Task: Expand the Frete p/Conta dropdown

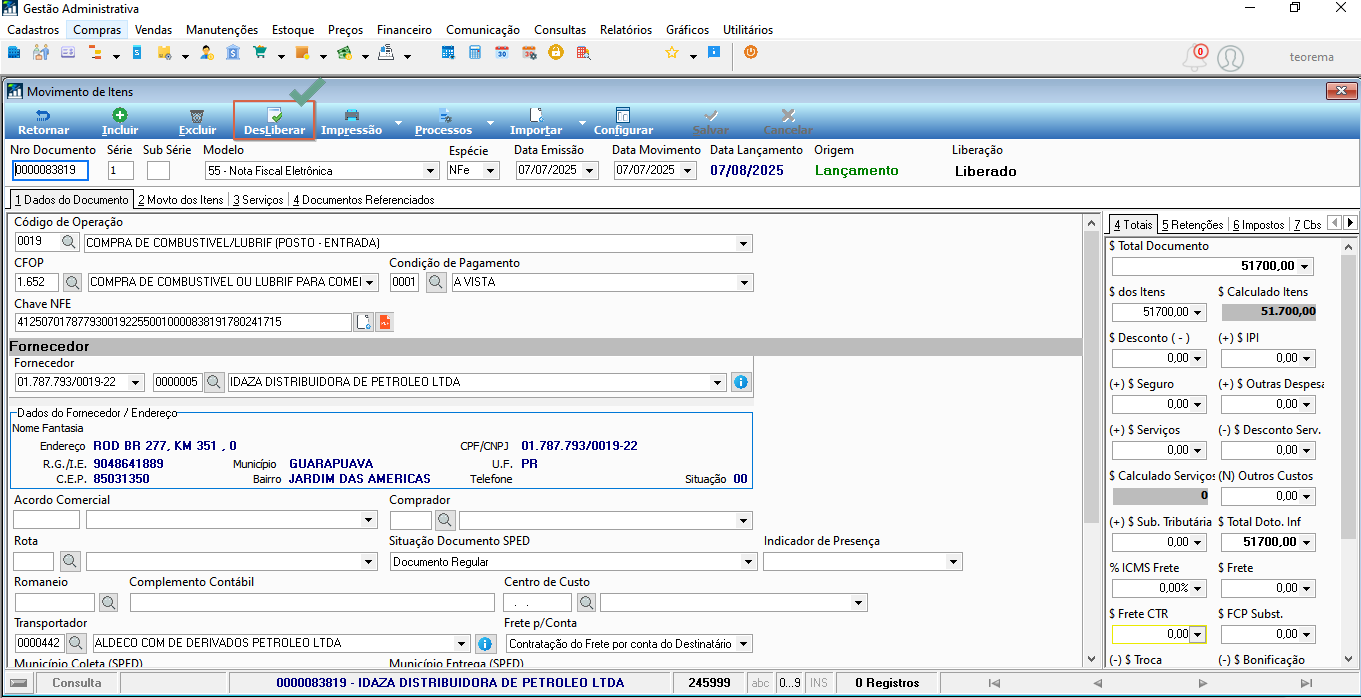Action: (744, 644)
